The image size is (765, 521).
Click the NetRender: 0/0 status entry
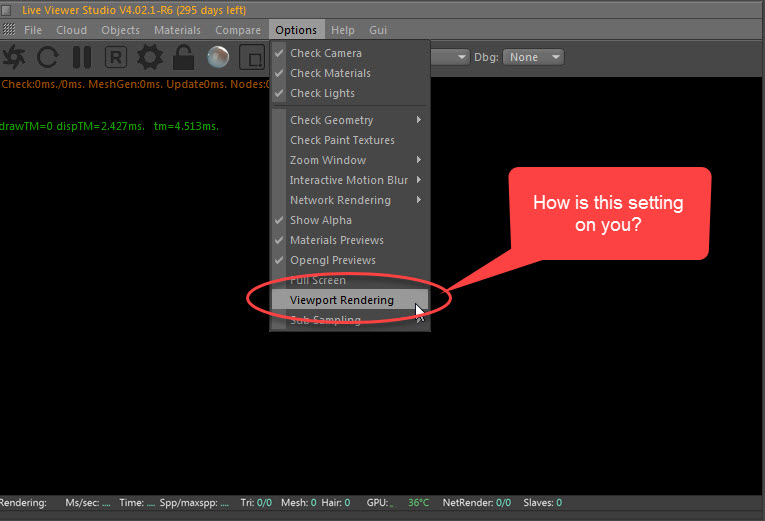tap(477, 502)
